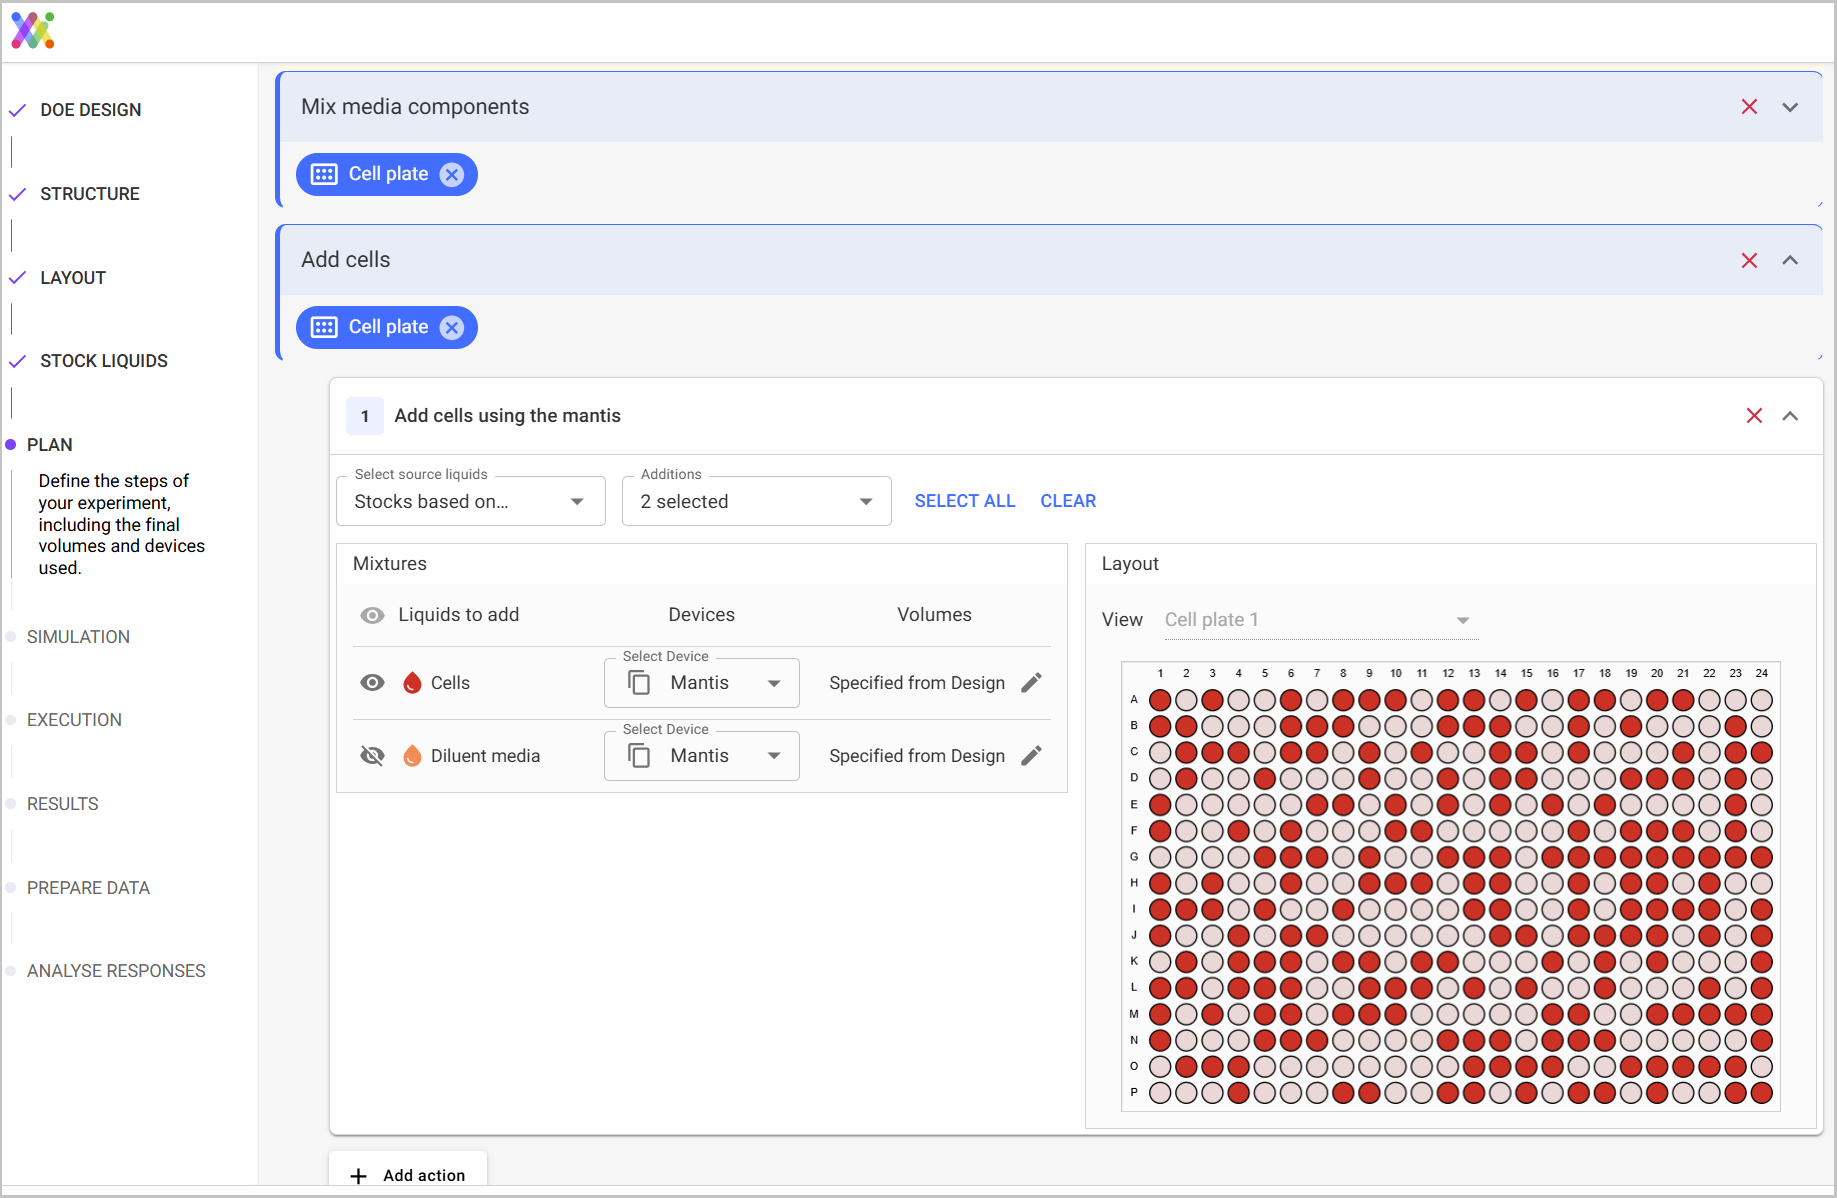Go to the Stock Liquids step

[103, 361]
